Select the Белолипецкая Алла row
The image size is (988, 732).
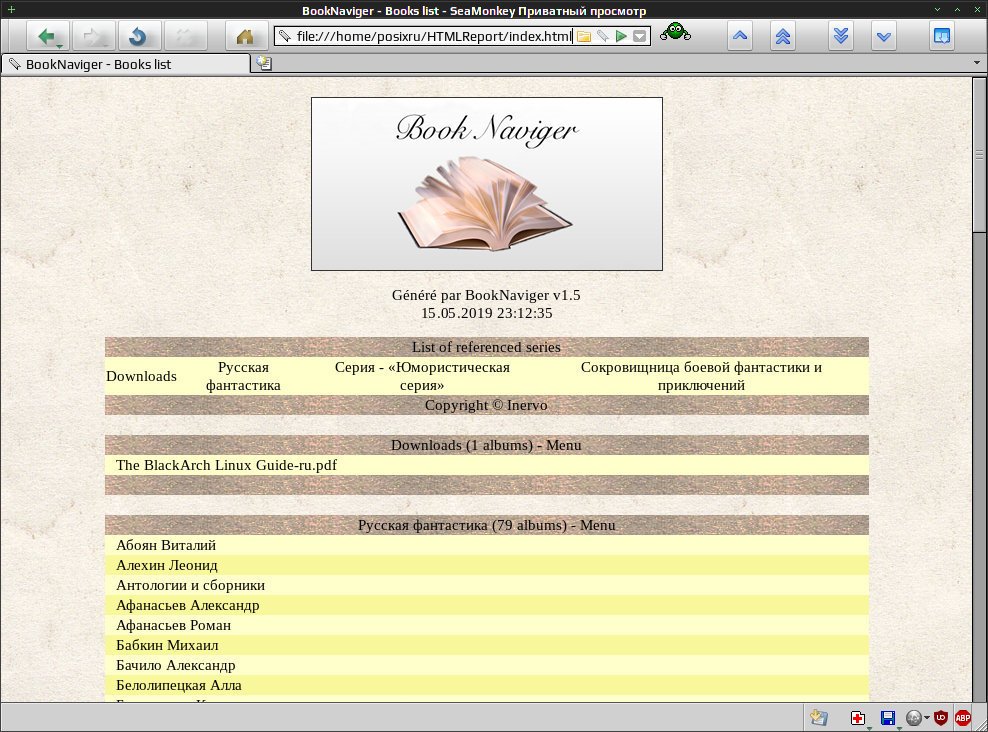486,685
